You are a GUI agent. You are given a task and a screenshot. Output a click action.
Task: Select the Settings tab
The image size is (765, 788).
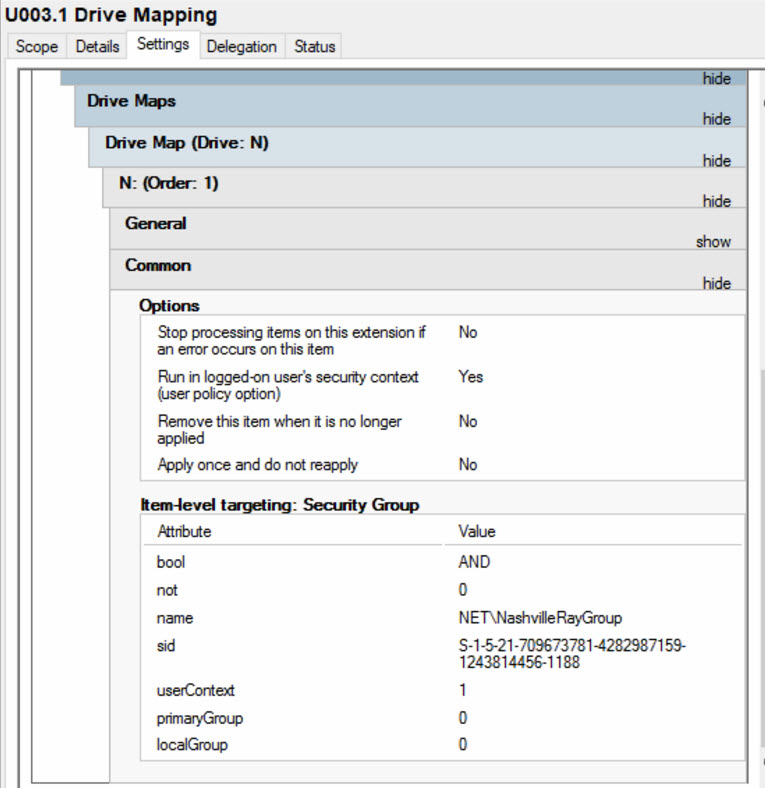coord(163,45)
